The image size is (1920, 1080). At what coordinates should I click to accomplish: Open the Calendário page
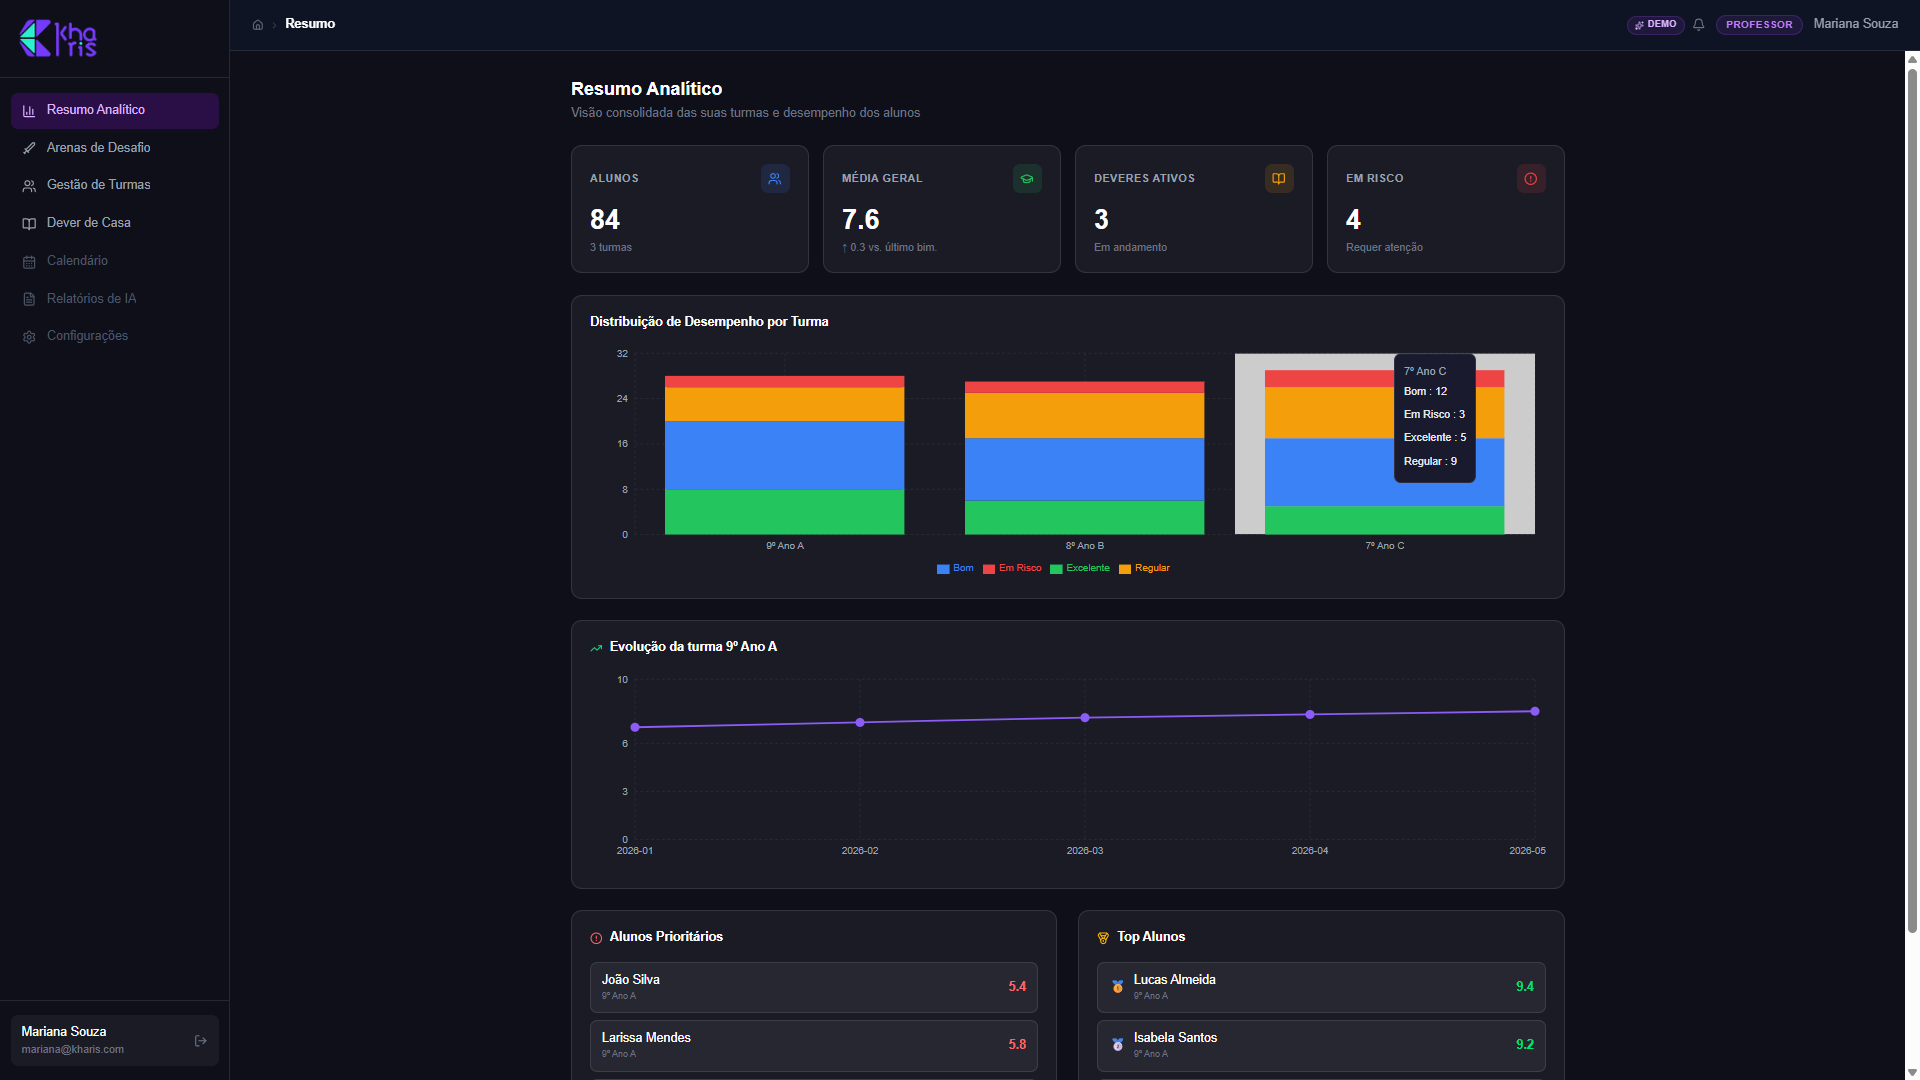[115, 262]
